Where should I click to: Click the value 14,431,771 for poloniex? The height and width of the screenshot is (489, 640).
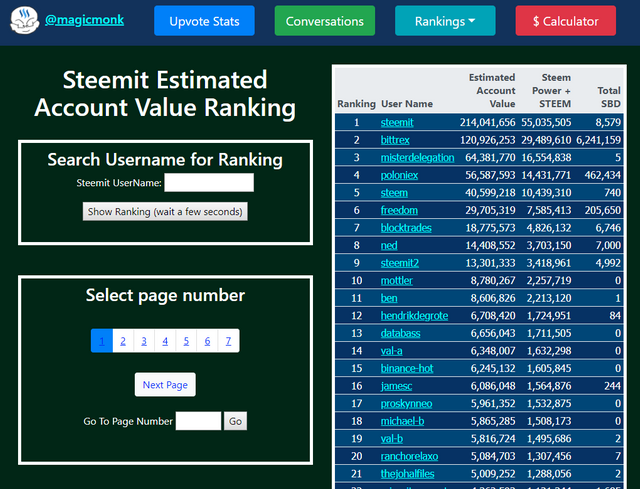click(546, 175)
